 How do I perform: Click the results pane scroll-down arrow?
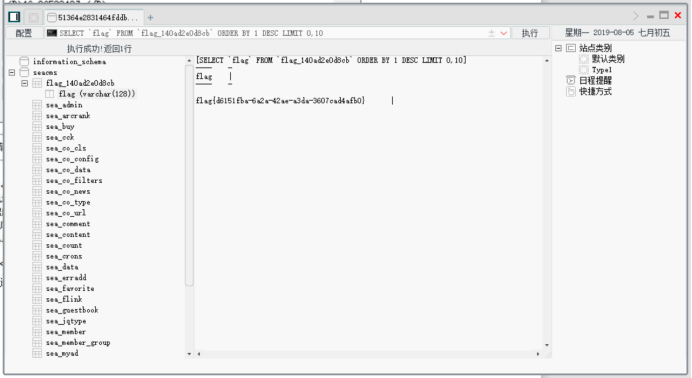(x=547, y=345)
